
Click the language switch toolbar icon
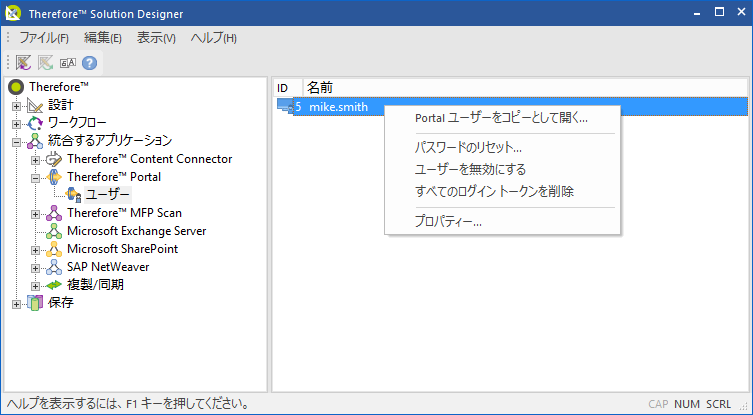[x=68, y=63]
